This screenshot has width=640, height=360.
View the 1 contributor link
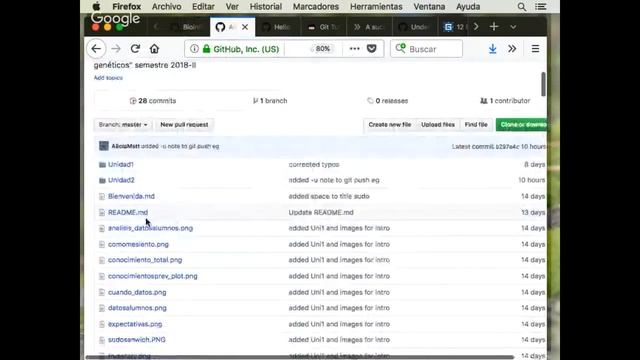pyautogui.click(x=505, y=101)
